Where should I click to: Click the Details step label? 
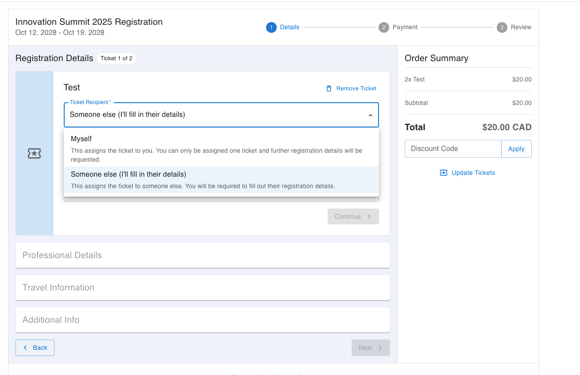289,27
